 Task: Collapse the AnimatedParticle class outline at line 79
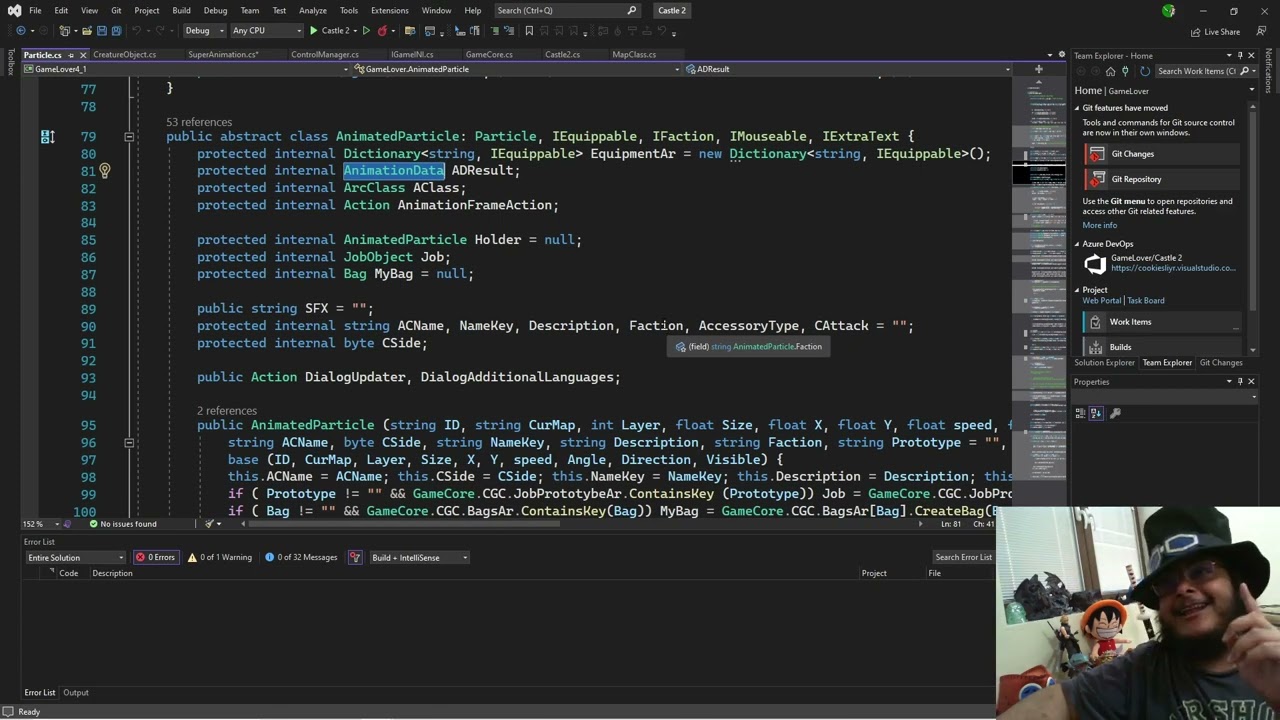(x=129, y=137)
